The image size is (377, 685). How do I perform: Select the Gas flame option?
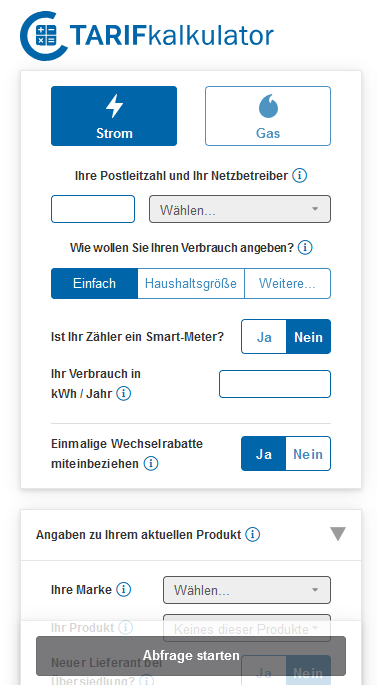coord(268,116)
